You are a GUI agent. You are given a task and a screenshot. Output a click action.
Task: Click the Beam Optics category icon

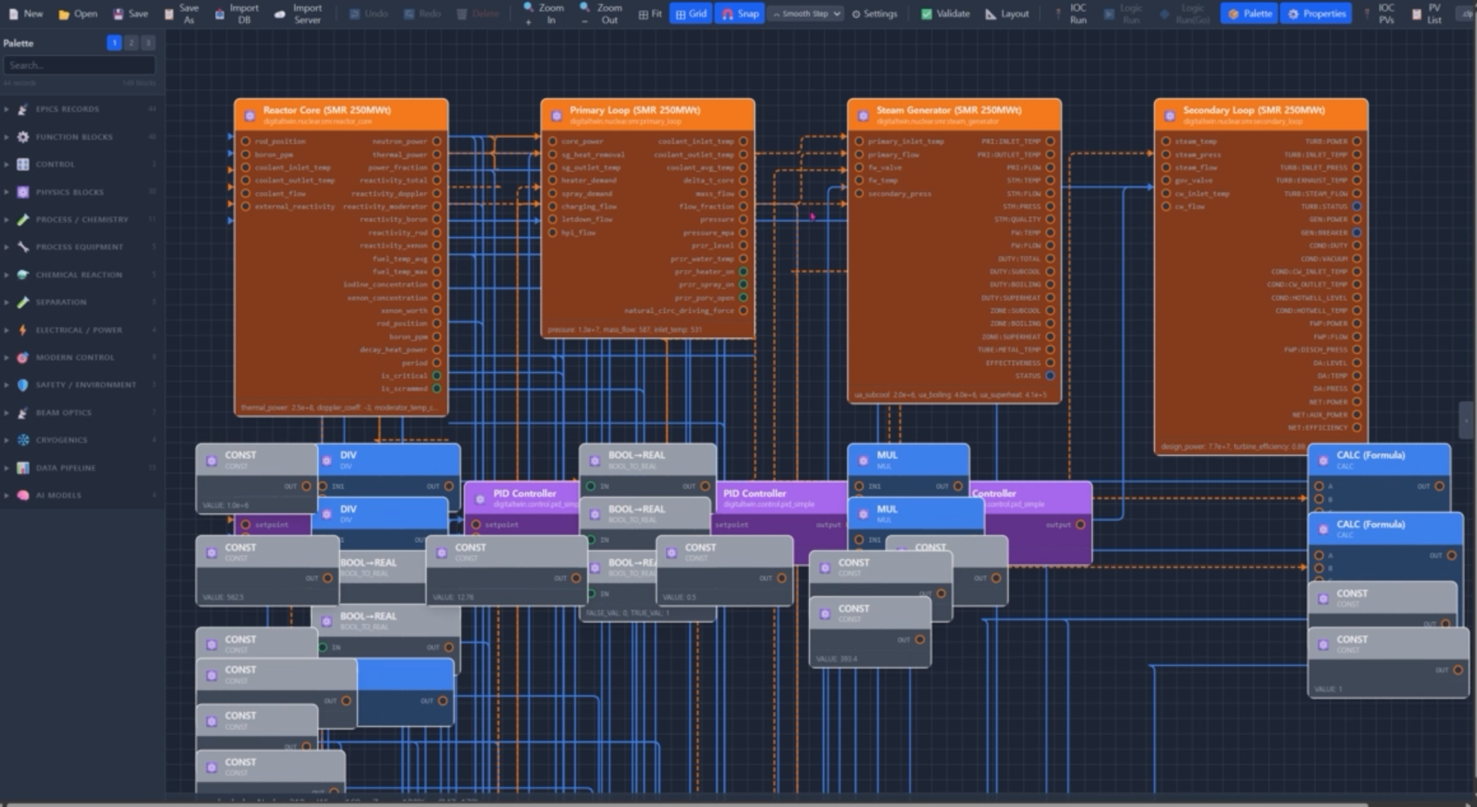pos(23,412)
